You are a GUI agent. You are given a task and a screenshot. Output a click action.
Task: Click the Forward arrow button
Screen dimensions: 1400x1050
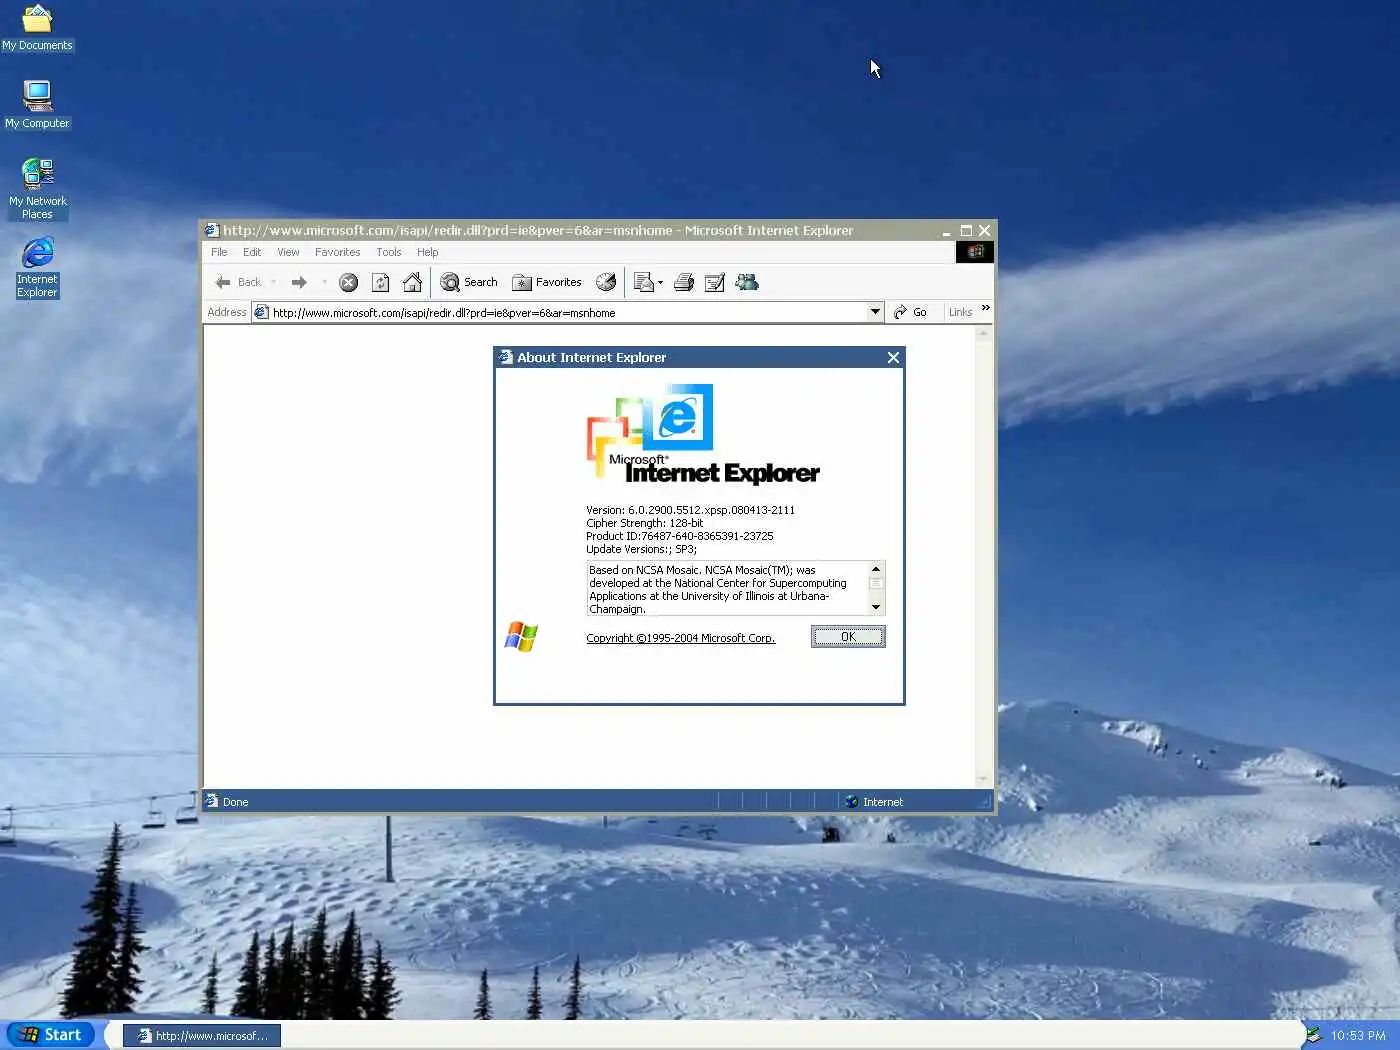click(x=299, y=282)
